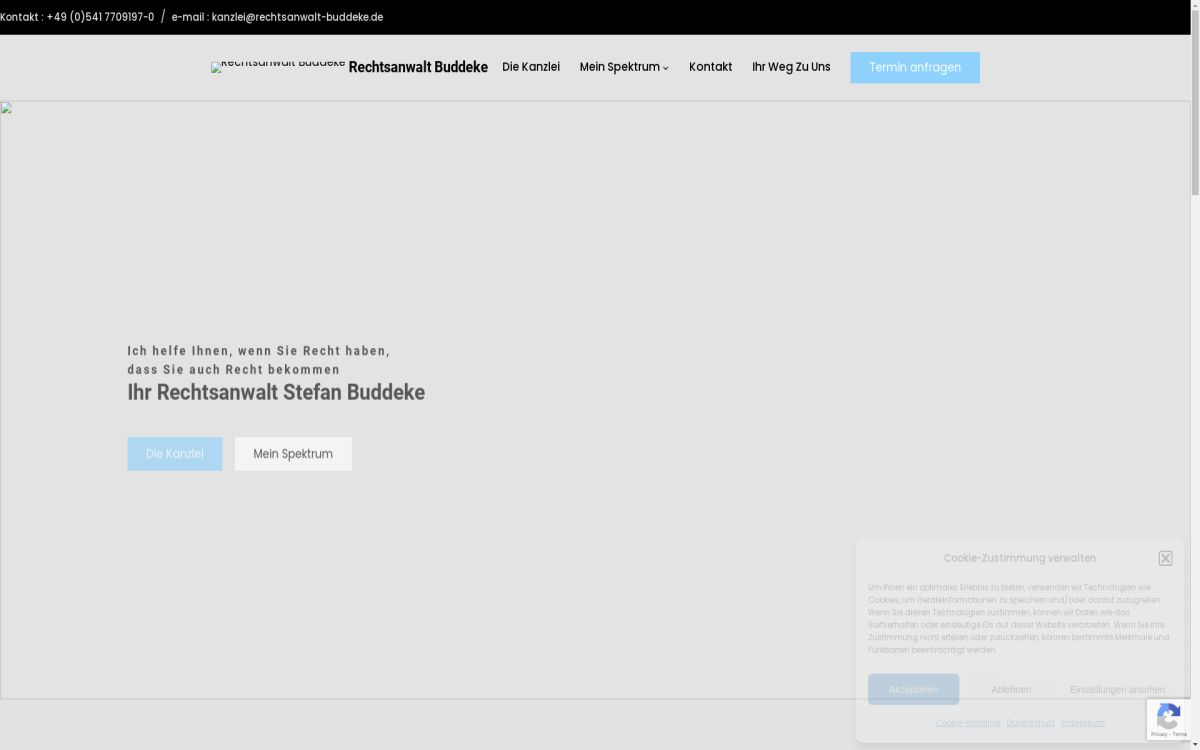Close the cookie consent dialog
The height and width of the screenshot is (750, 1200).
(x=1165, y=558)
